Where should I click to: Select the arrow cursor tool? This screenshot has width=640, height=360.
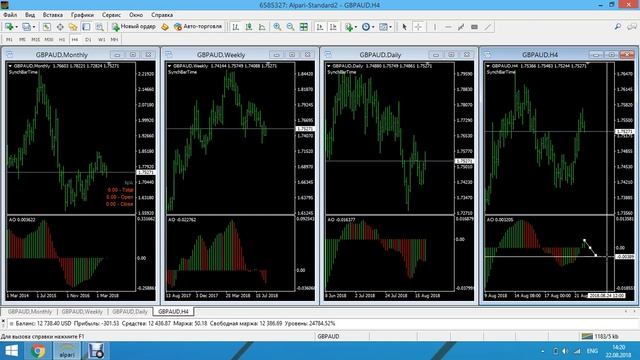[x=404, y=27]
